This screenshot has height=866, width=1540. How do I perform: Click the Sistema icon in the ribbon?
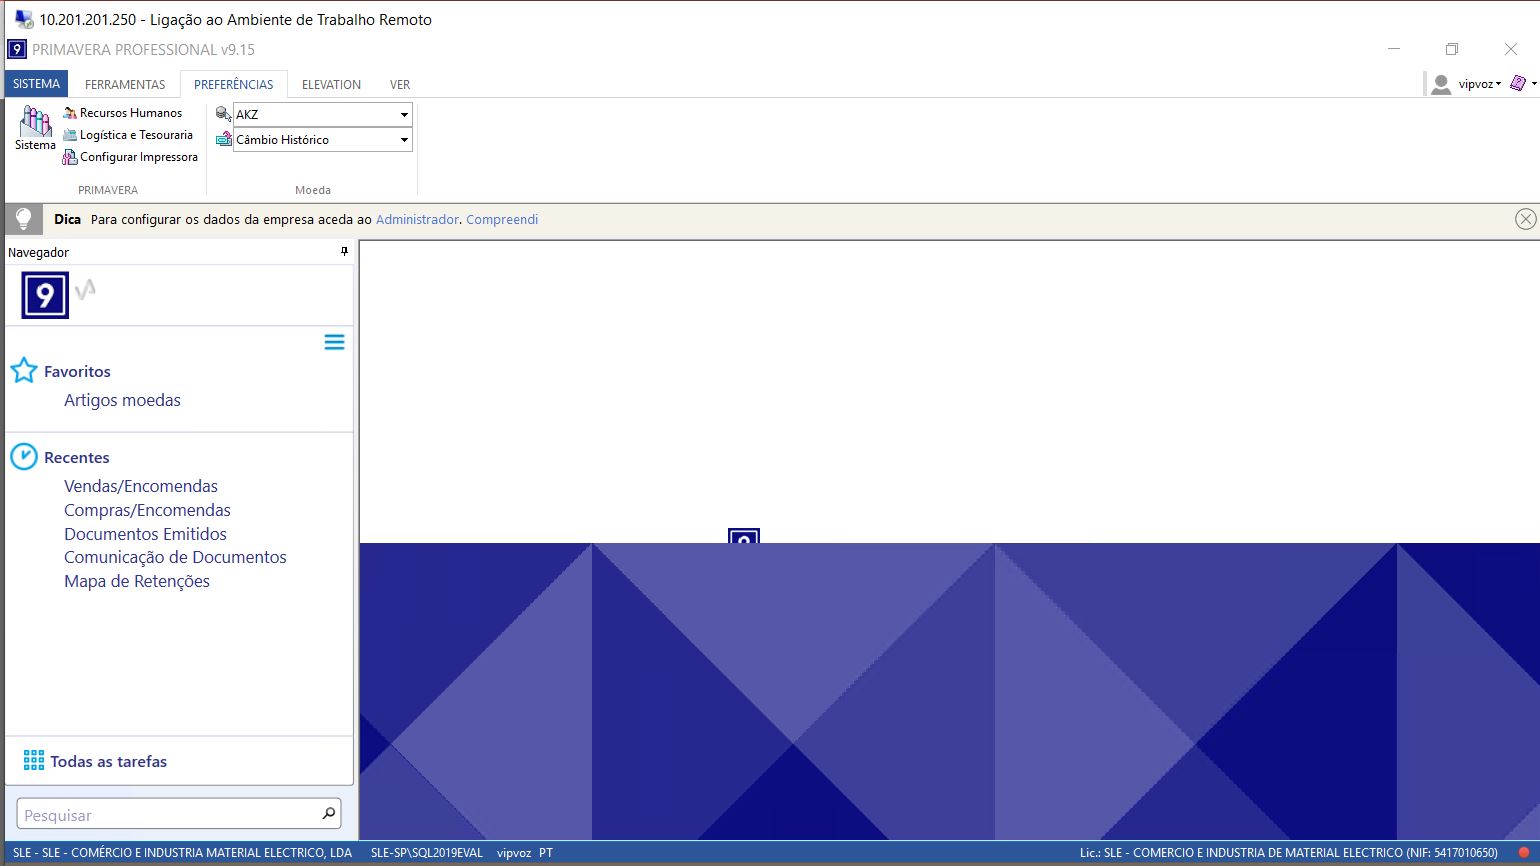tap(35, 123)
